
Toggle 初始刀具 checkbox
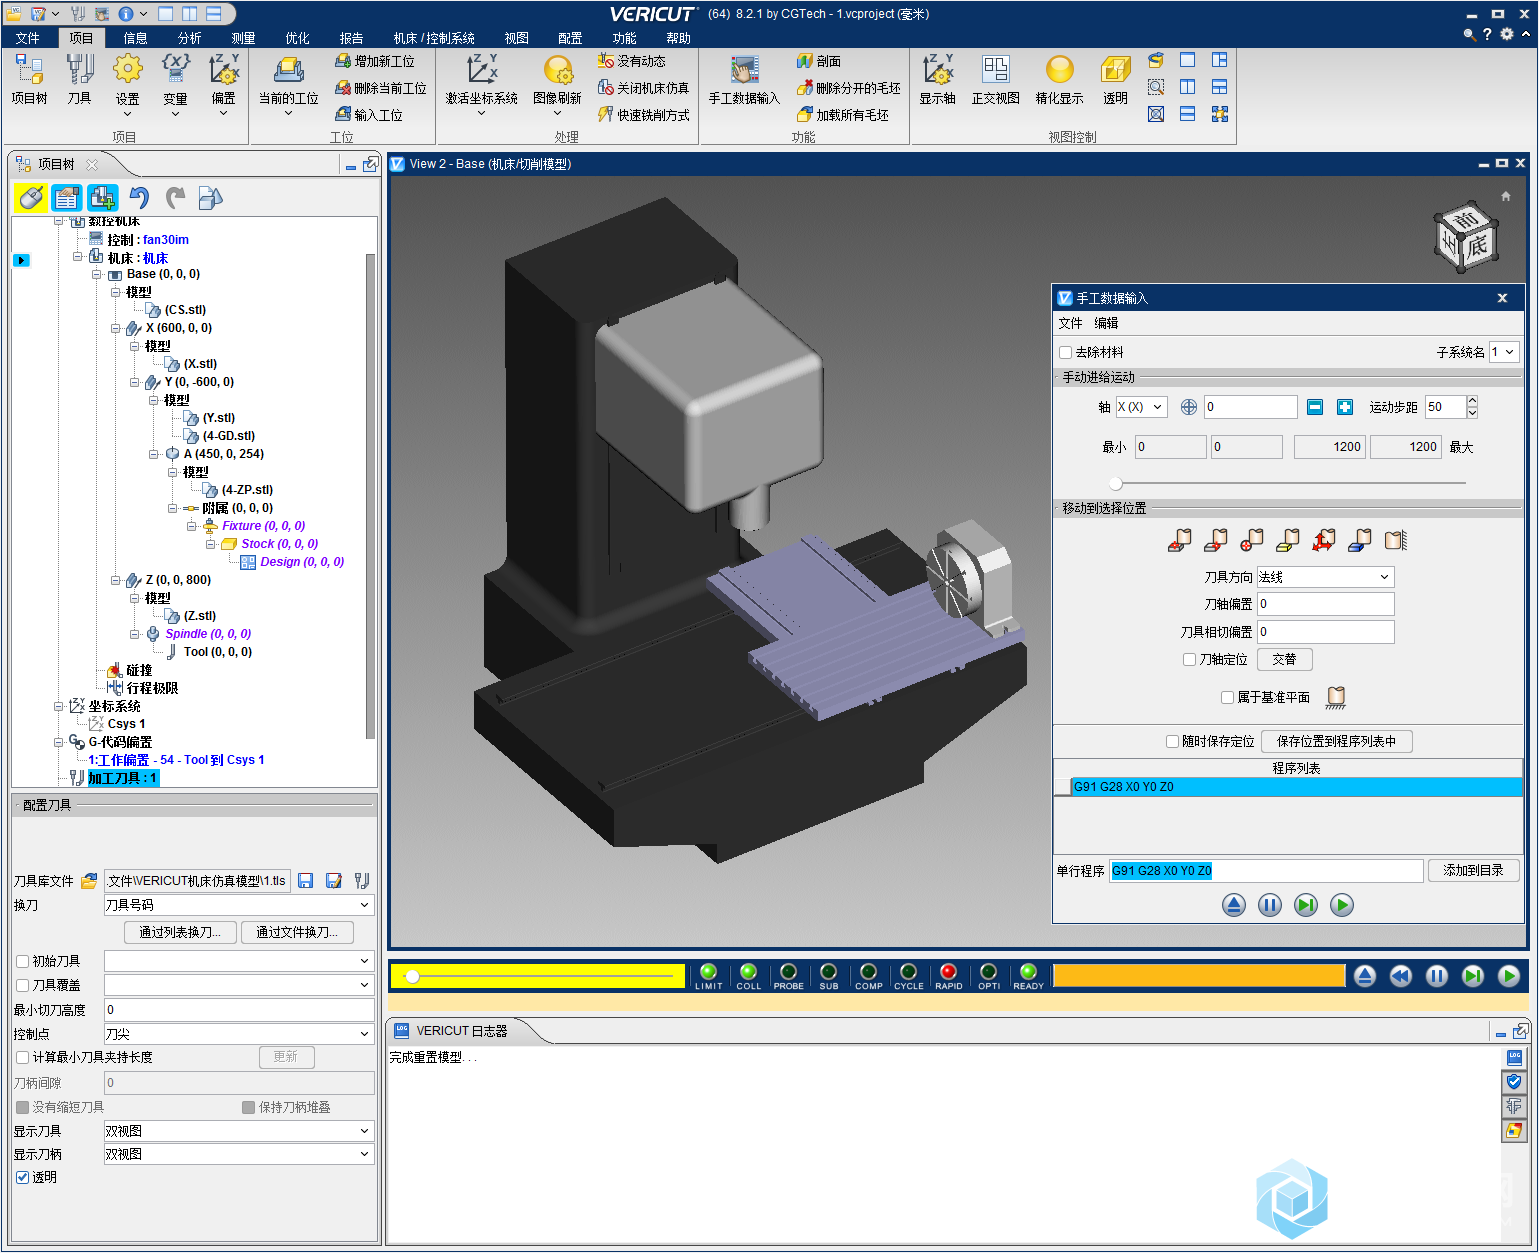(x=23, y=961)
